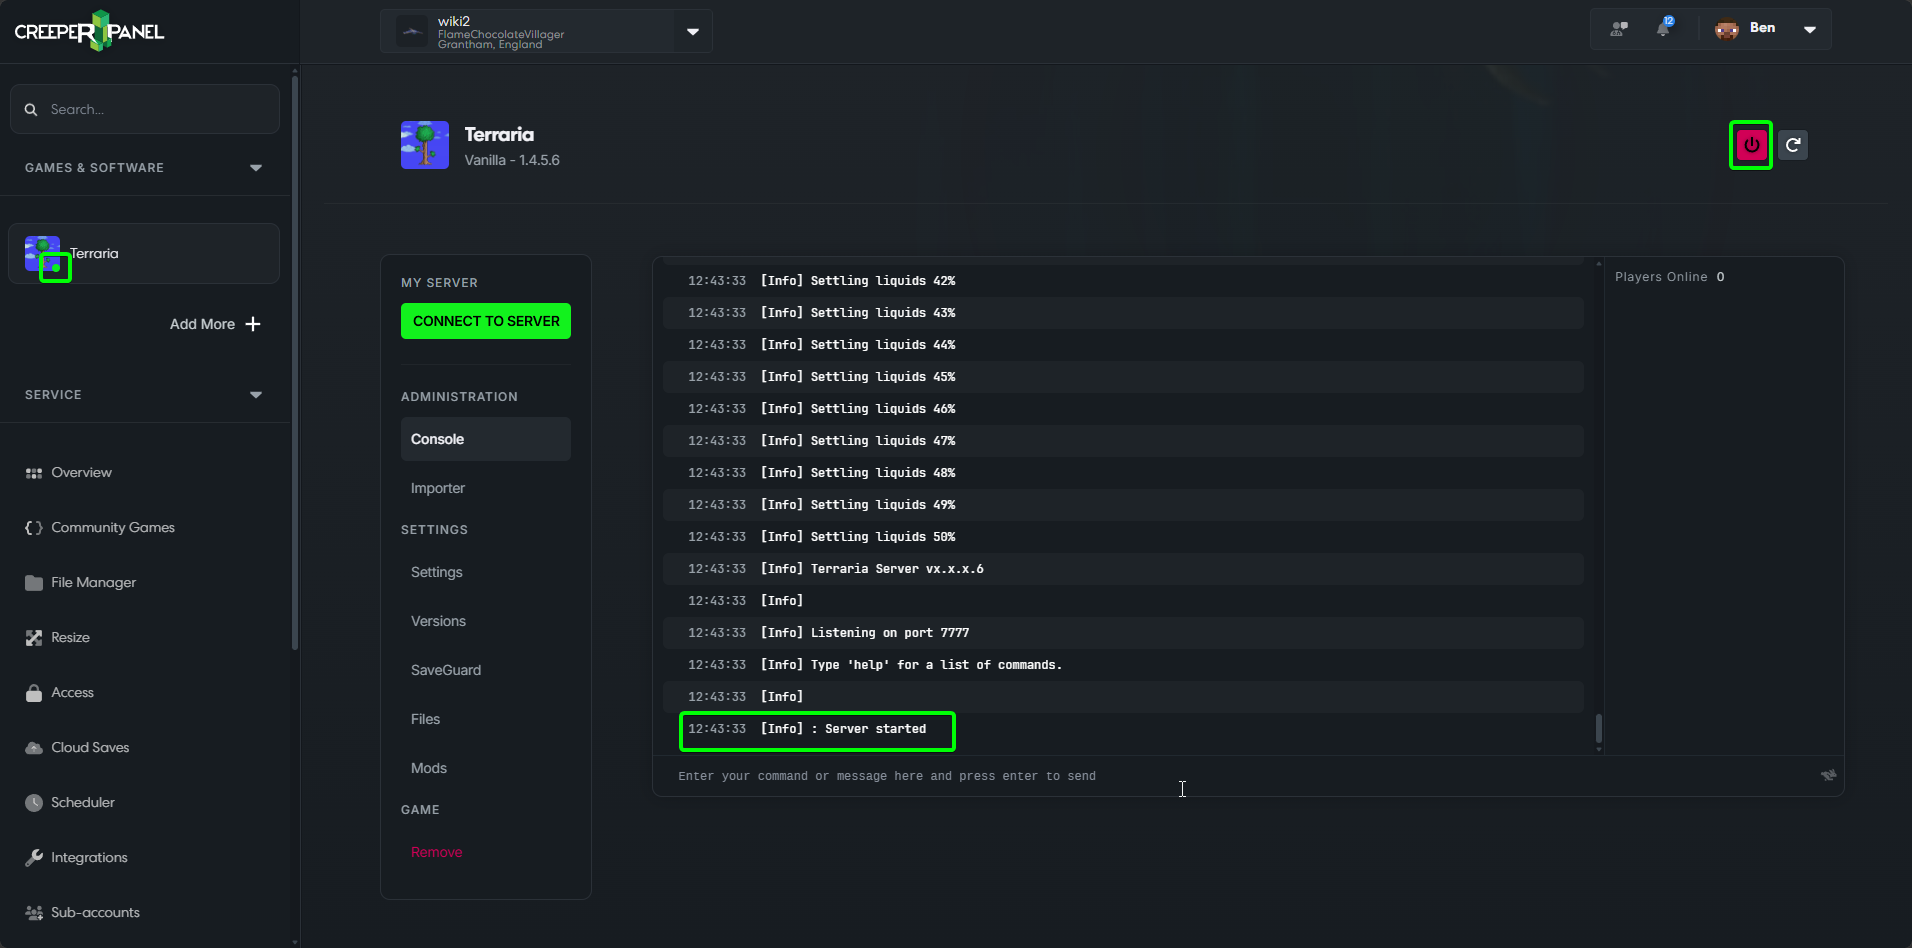Click the 'Settling liquids 42%' log line
This screenshot has width=1912, height=948.
1123,281
